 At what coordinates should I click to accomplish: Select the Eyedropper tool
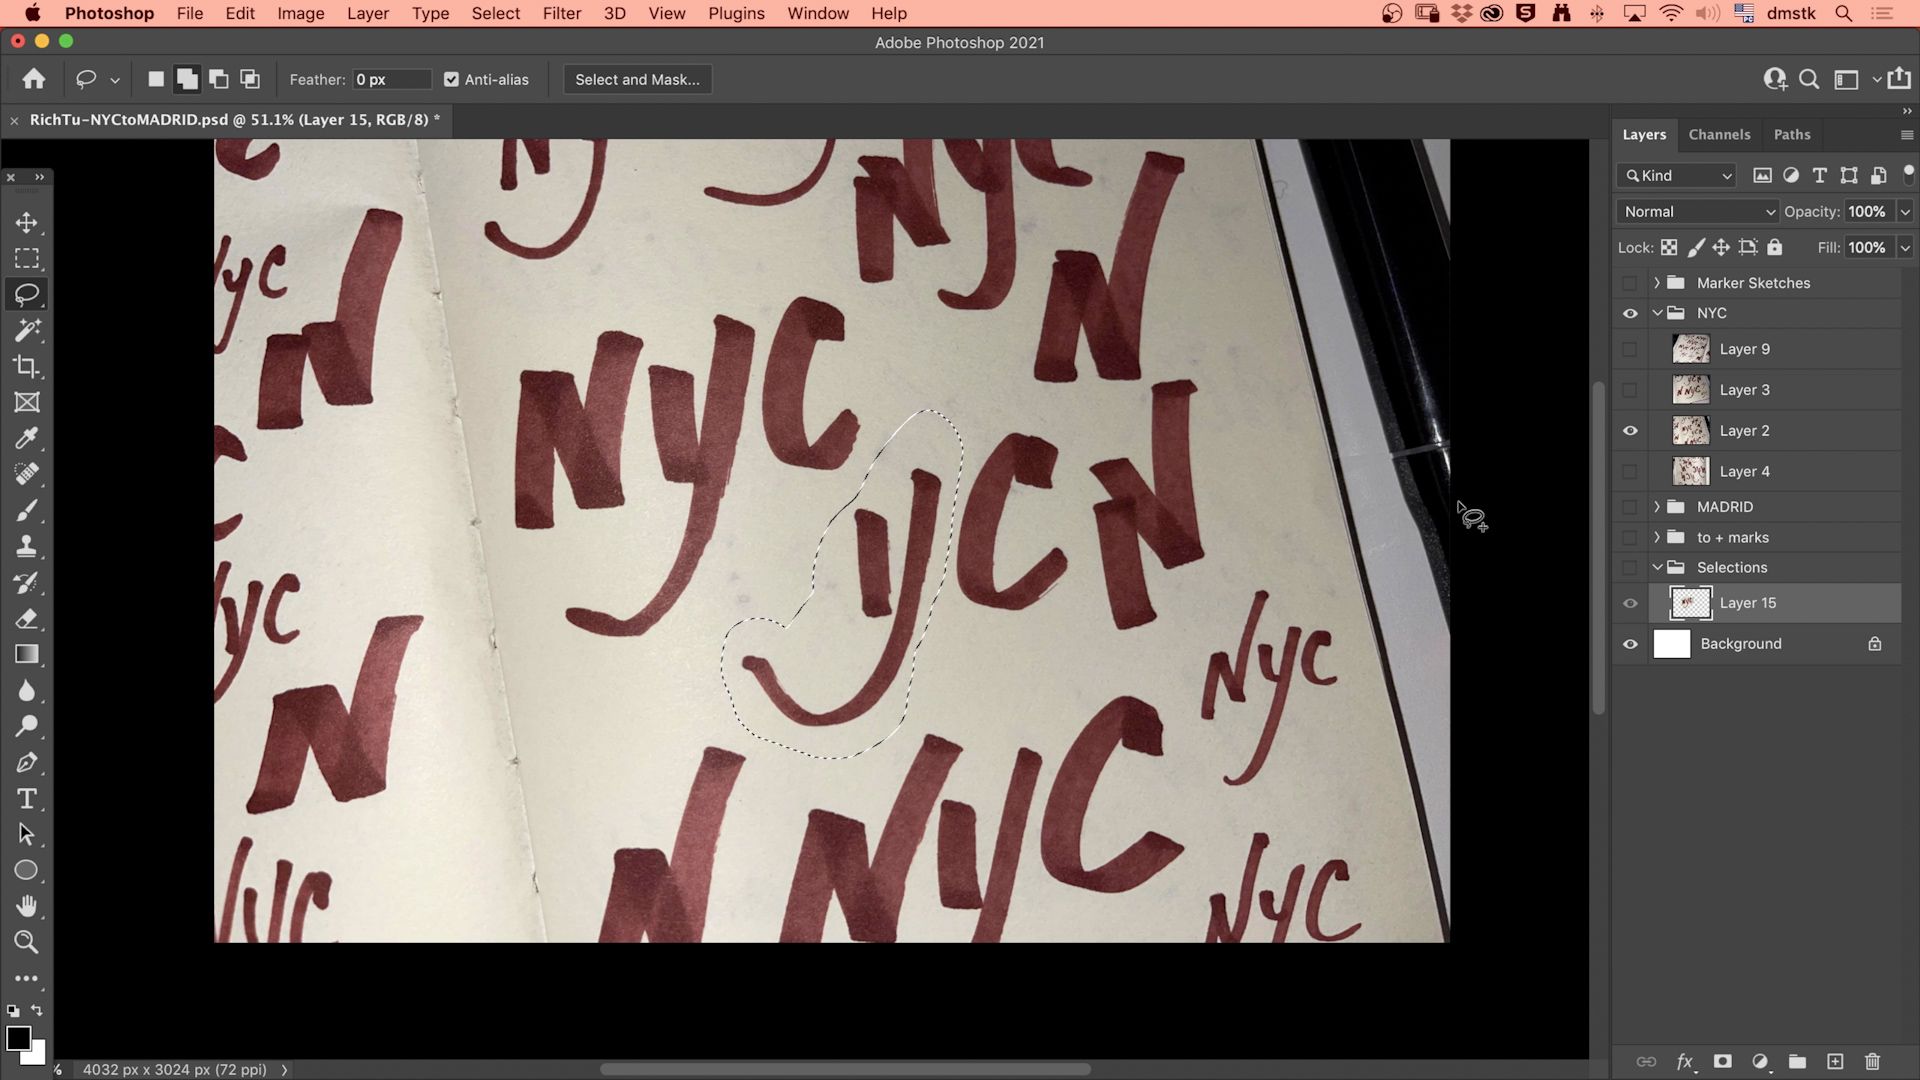(x=27, y=438)
